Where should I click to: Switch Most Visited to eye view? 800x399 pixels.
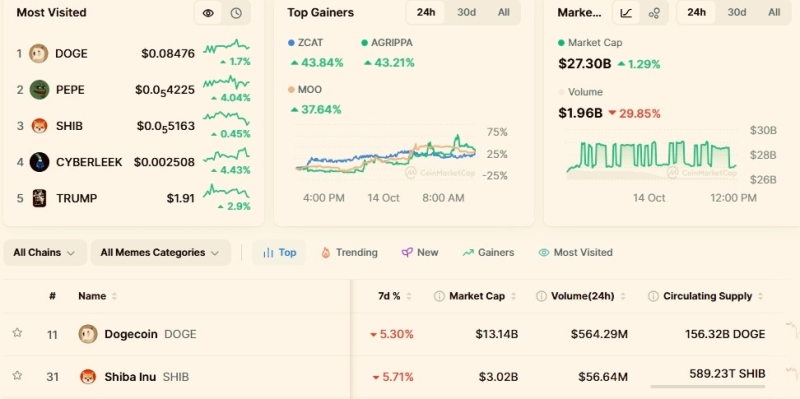208,13
